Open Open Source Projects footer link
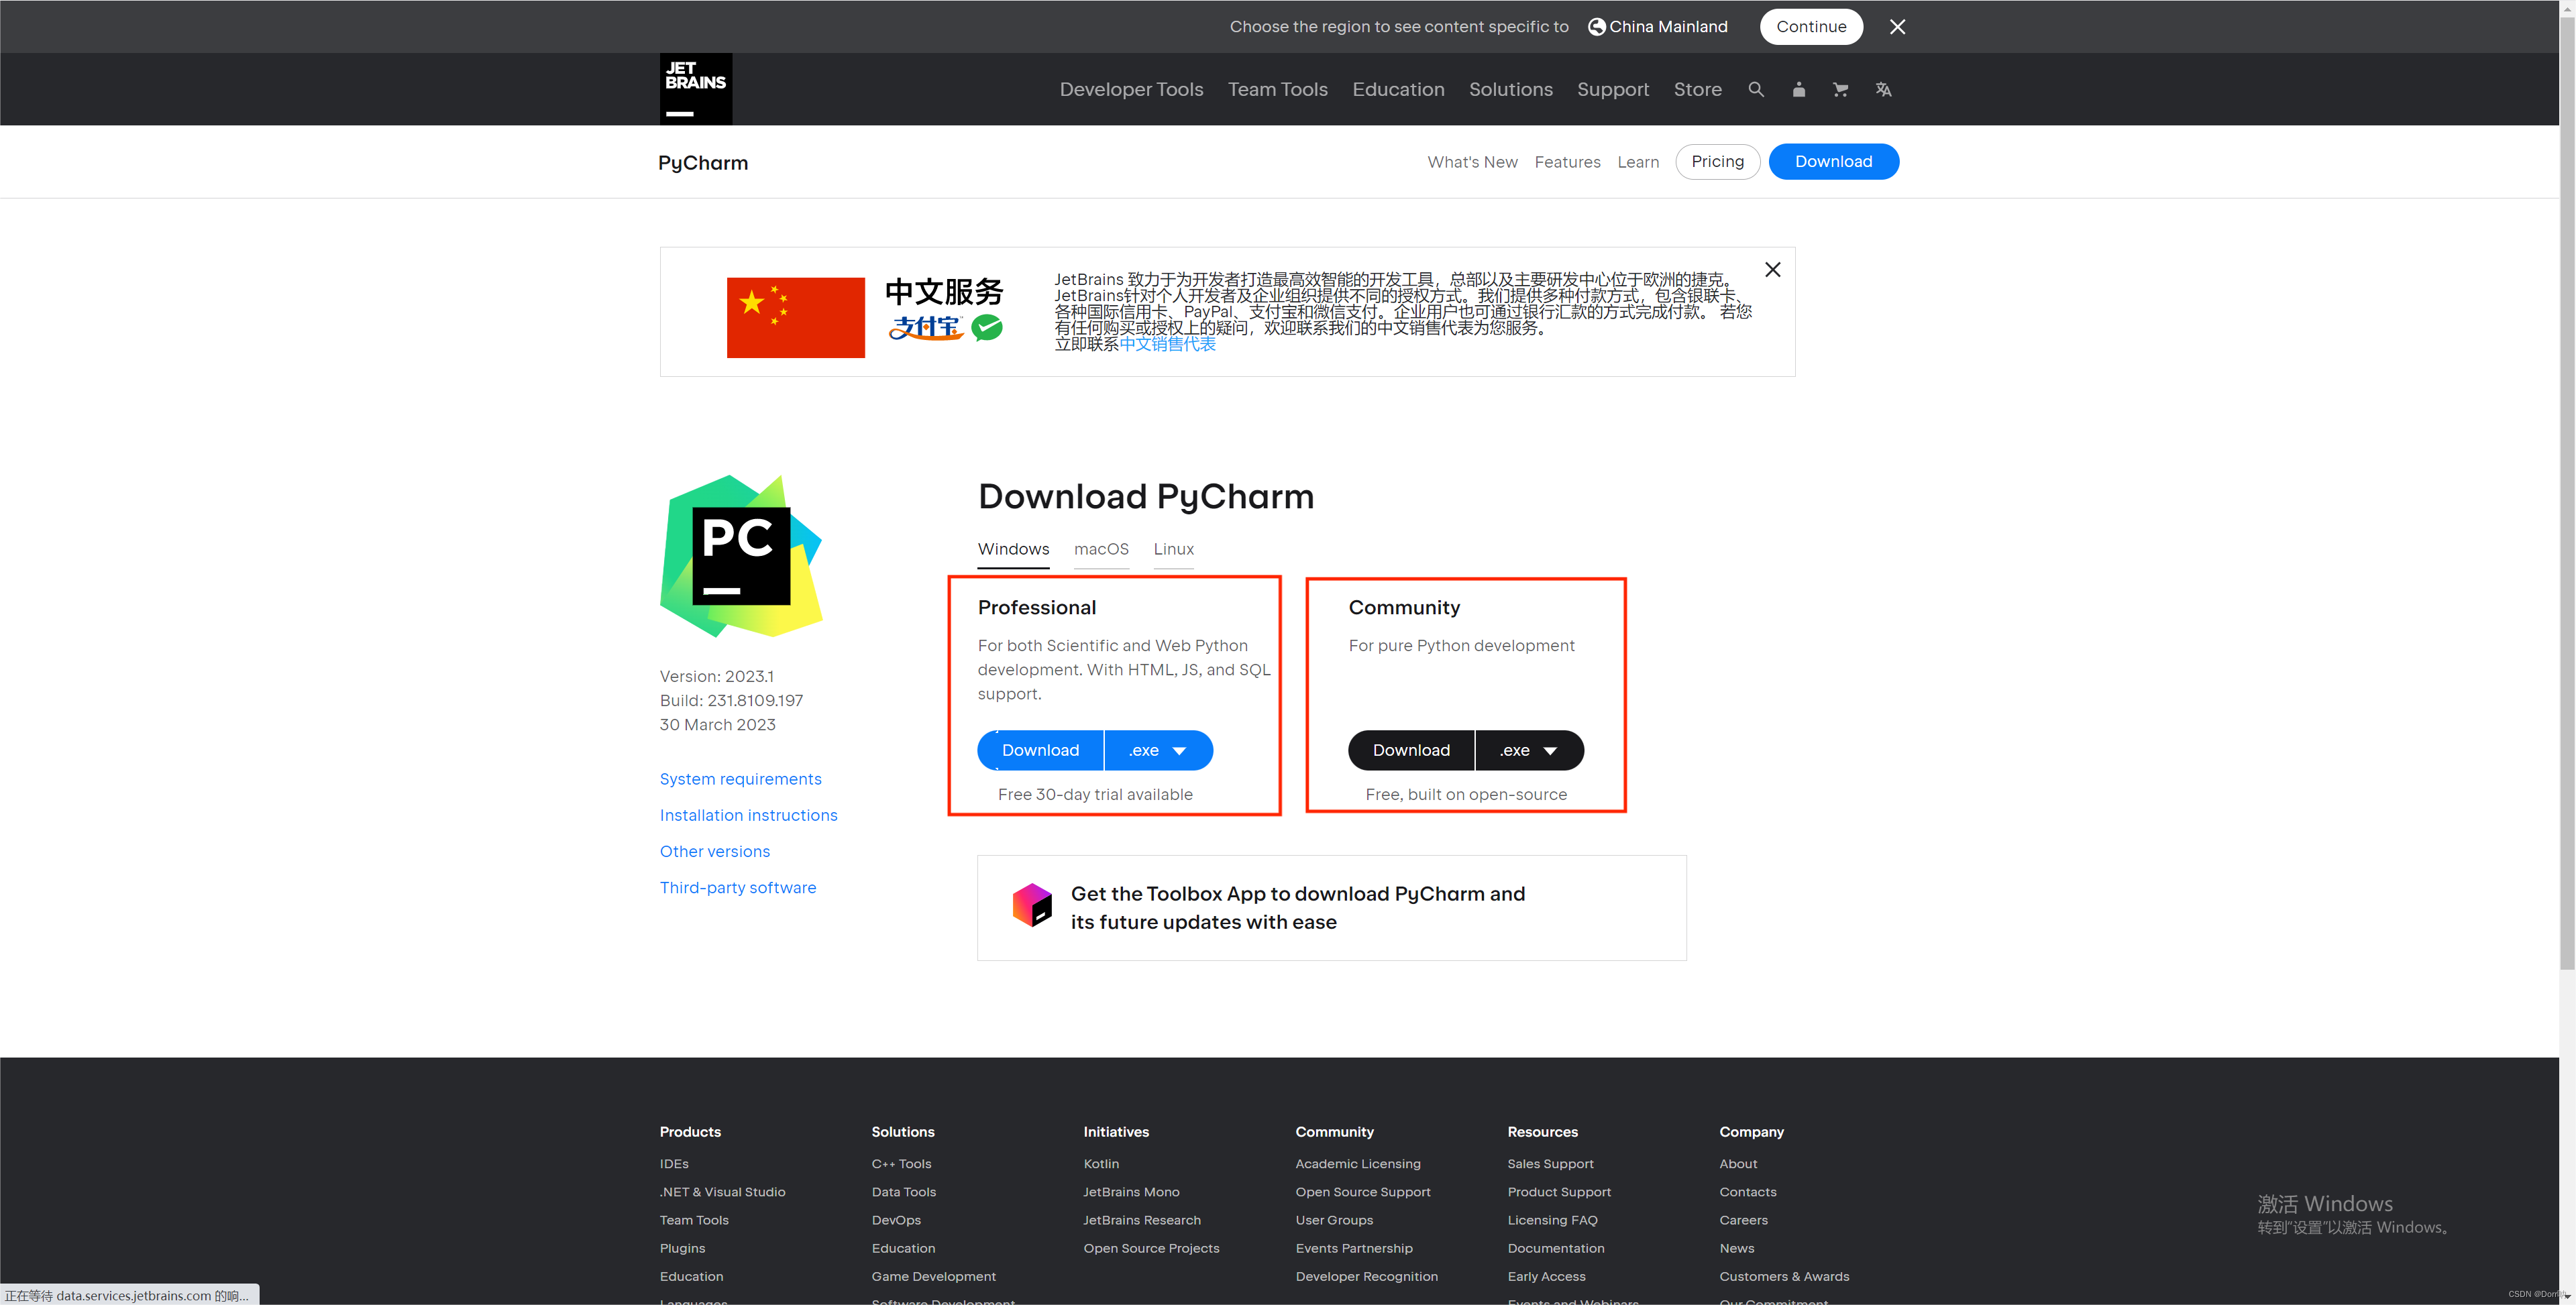 pyautogui.click(x=1151, y=1248)
